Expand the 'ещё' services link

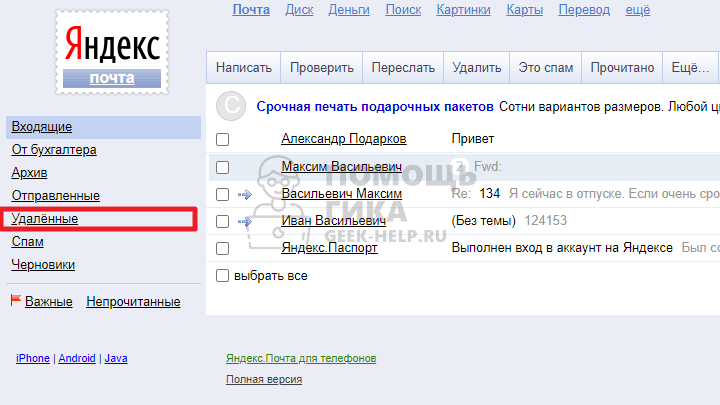pos(638,10)
